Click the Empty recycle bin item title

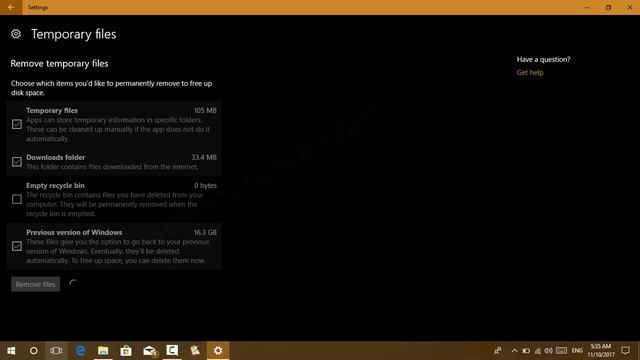(56, 186)
